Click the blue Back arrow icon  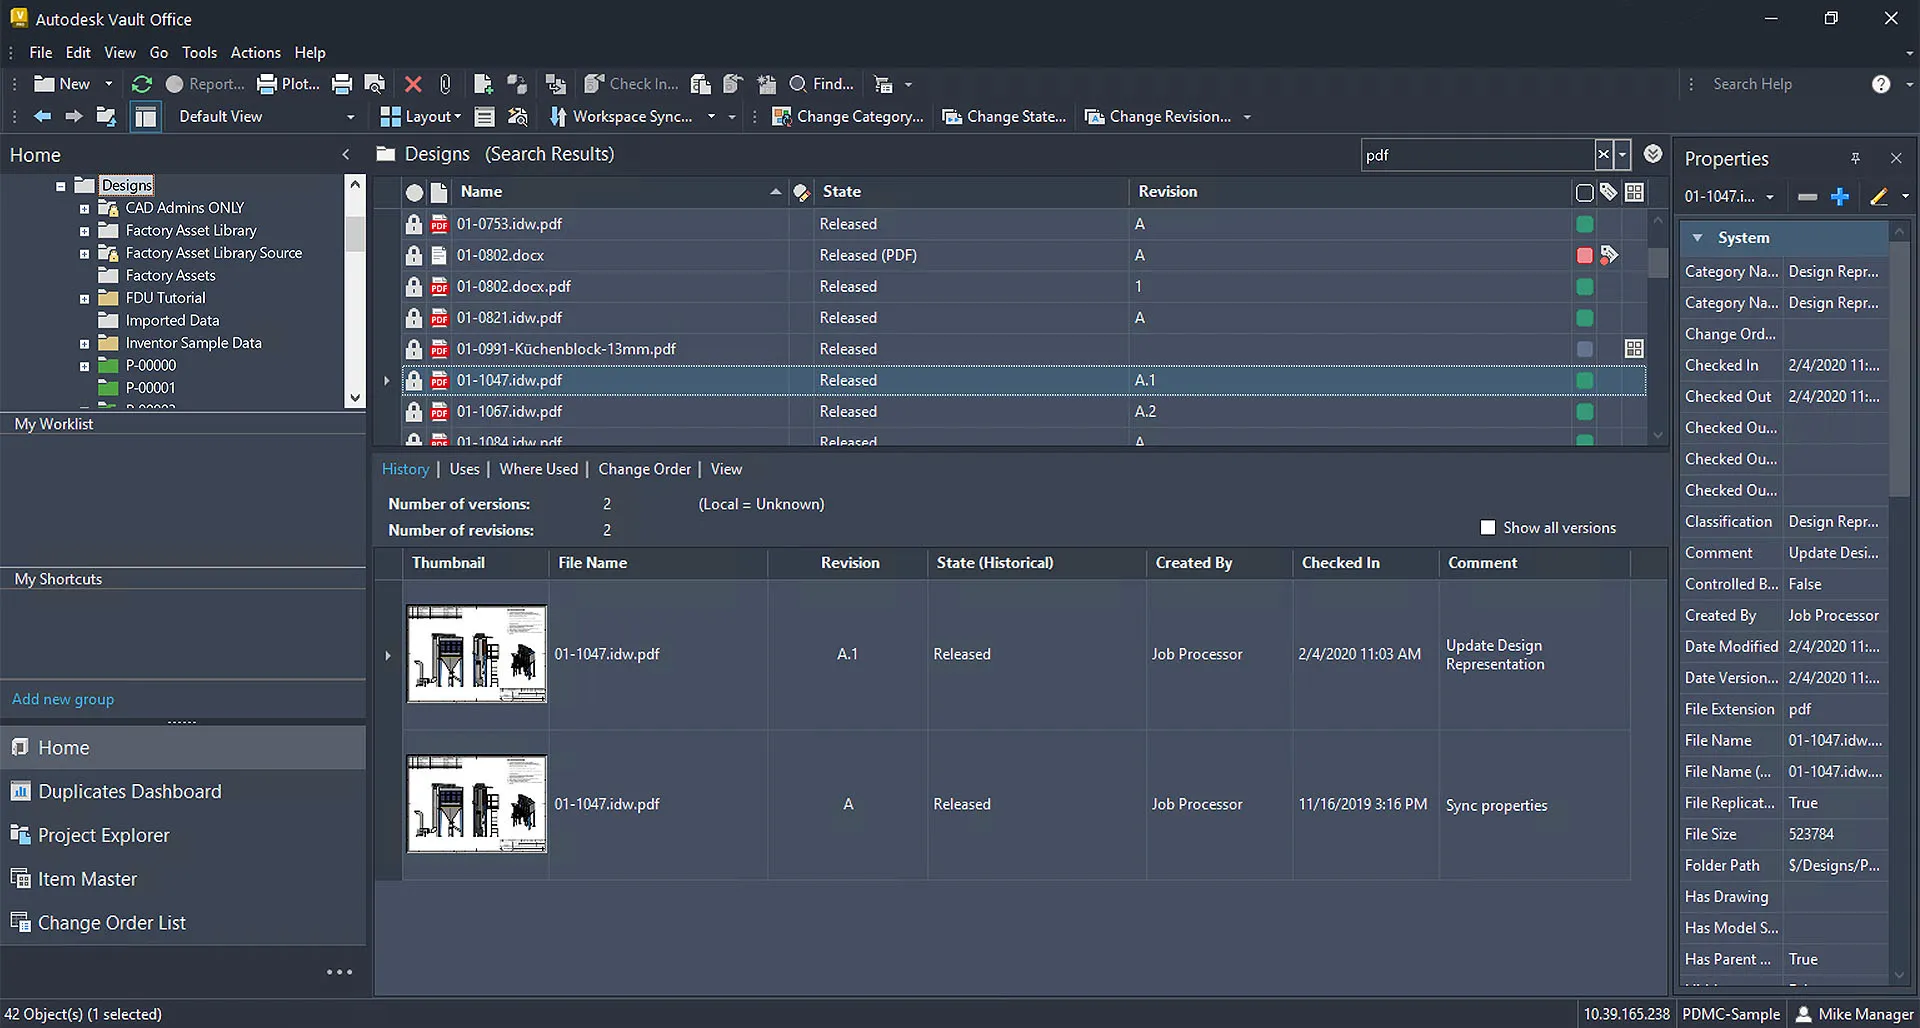pyautogui.click(x=42, y=117)
